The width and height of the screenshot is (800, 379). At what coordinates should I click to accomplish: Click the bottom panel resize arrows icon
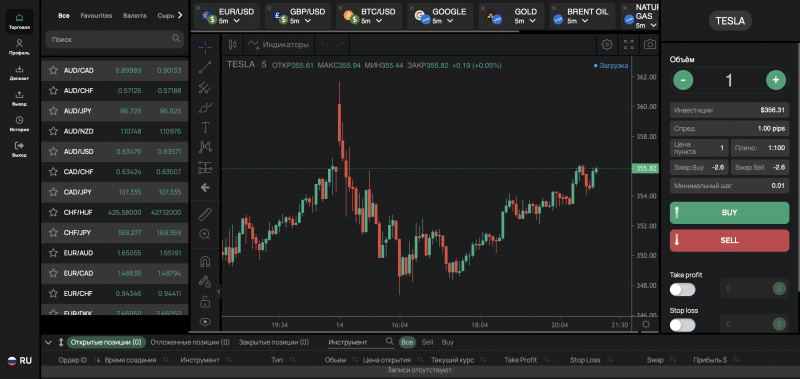click(x=61, y=342)
